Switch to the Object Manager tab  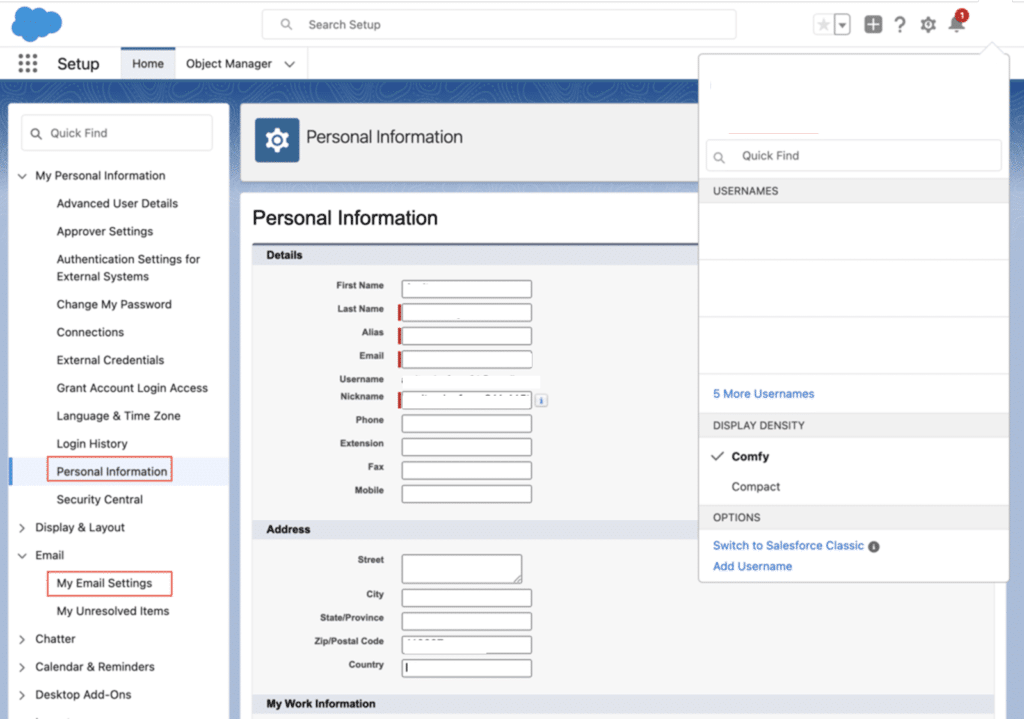pos(229,64)
